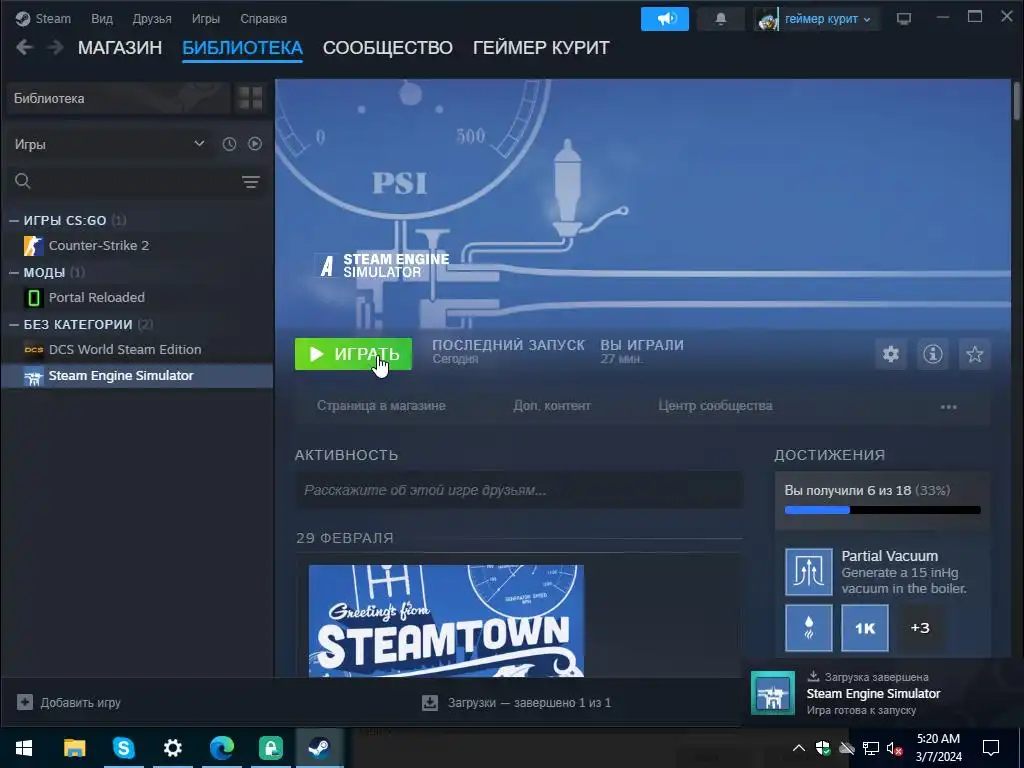Click the plus icon next to Add a game
The image size is (1024, 768).
click(25, 703)
